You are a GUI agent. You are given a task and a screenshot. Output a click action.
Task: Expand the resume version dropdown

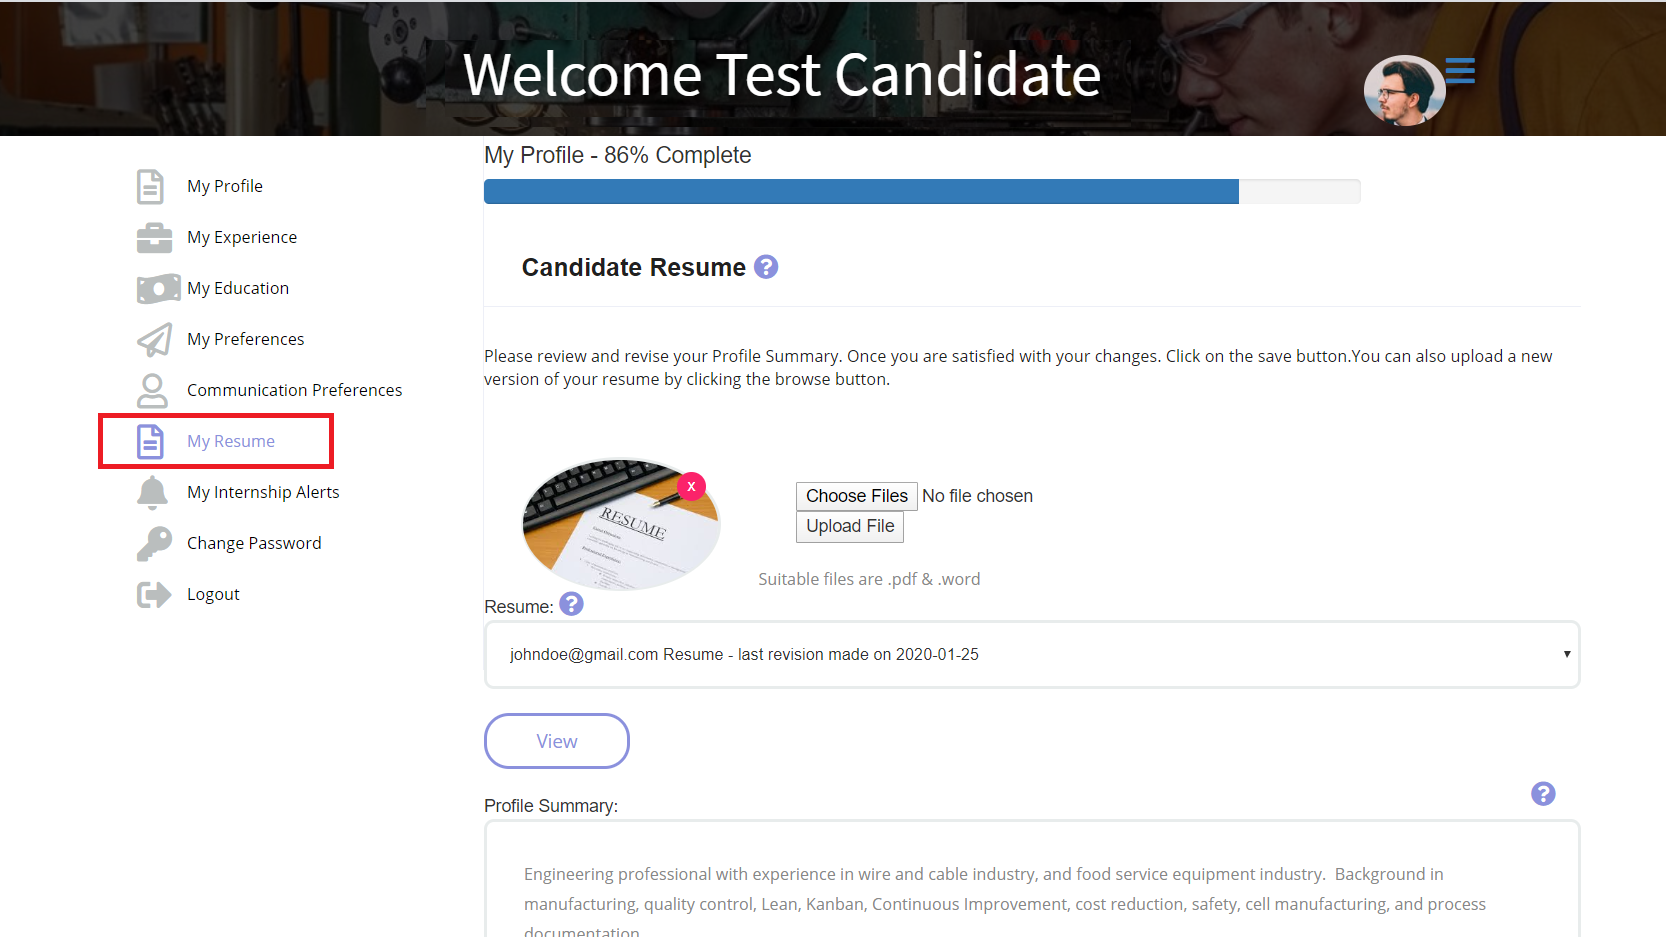(x=1032, y=655)
